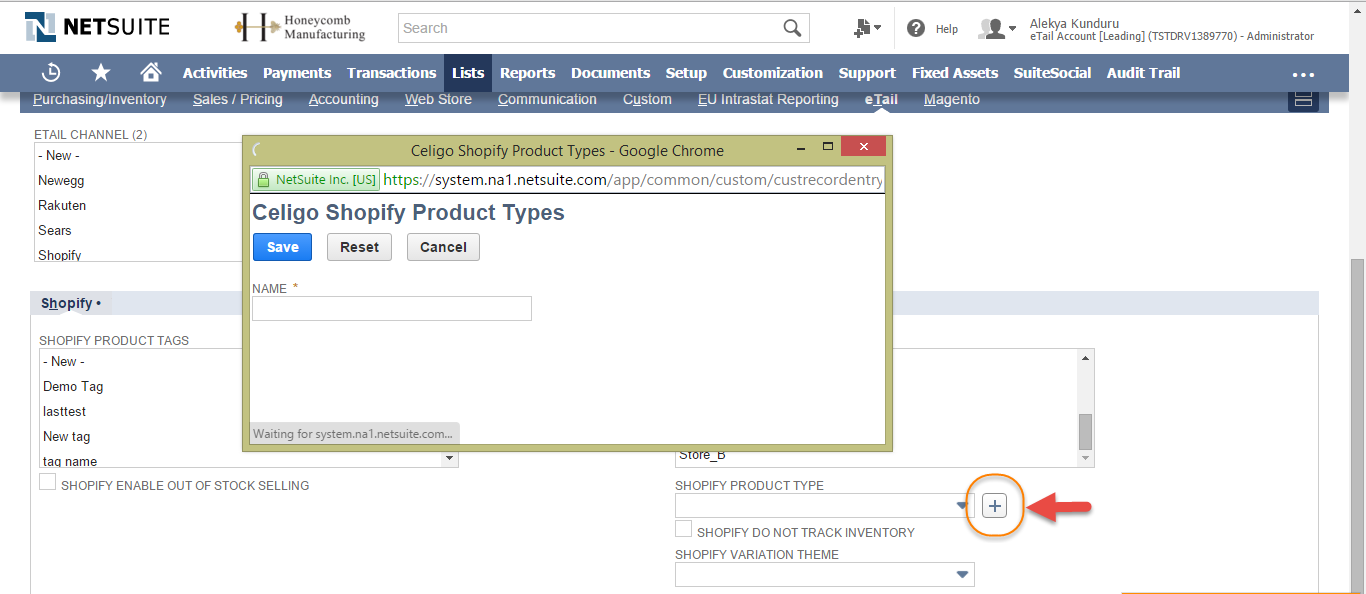This screenshot has width=1366, height=594.
Task: Click Reset in the Celigo Shopify Product Types popup
Action: [x=360, y=247]
